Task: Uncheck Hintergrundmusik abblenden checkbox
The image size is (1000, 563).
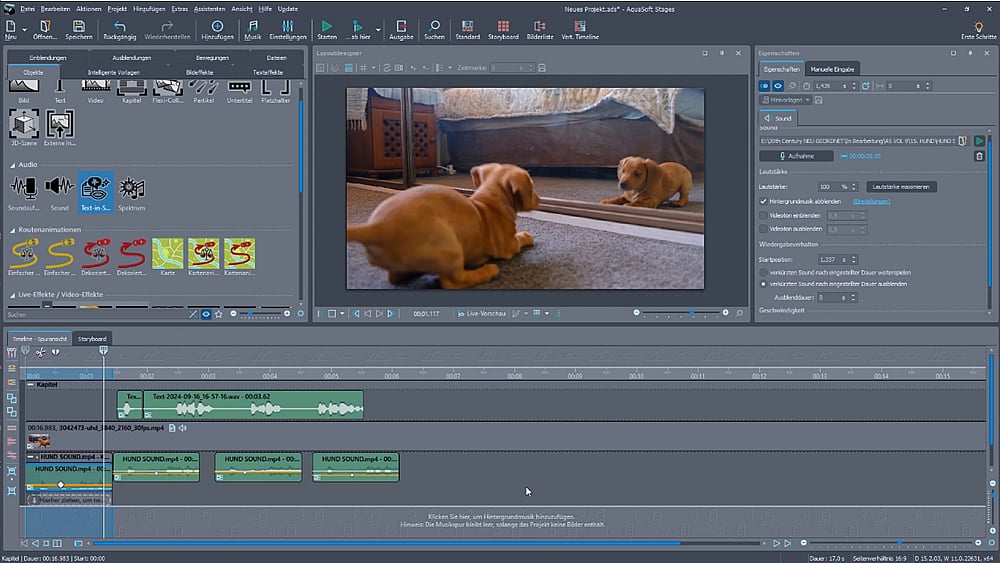Action: pos(764,201)
